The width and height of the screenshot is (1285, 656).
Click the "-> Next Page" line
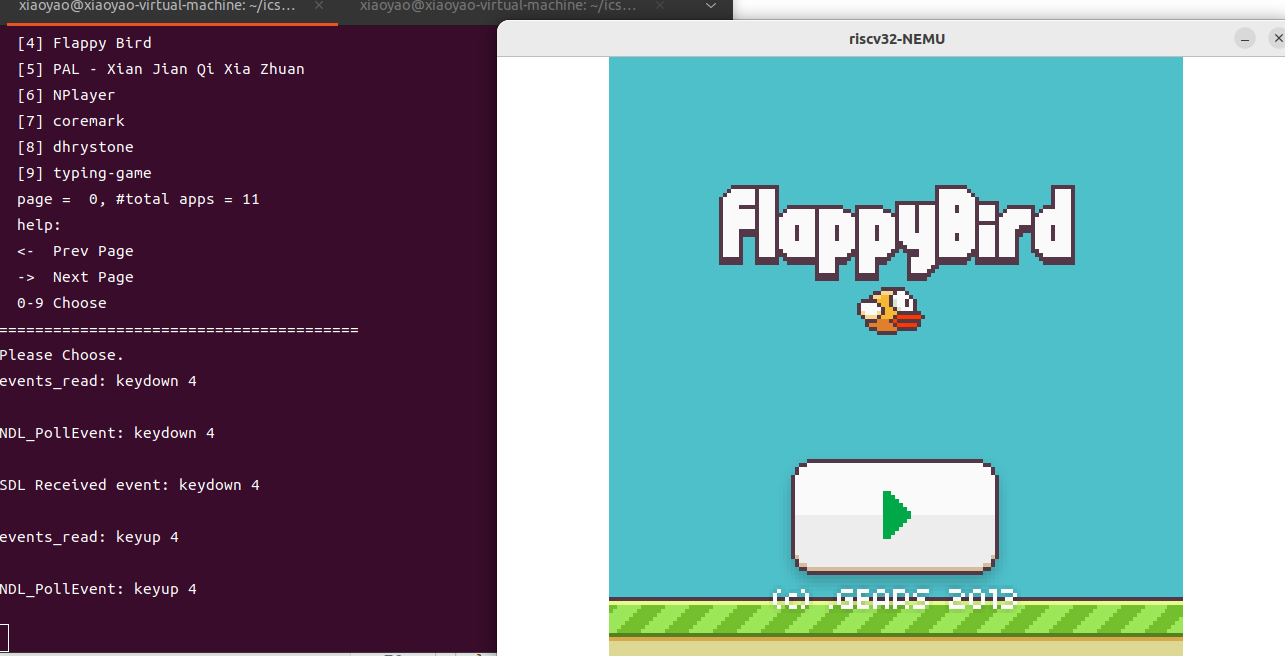coord(75,277)
